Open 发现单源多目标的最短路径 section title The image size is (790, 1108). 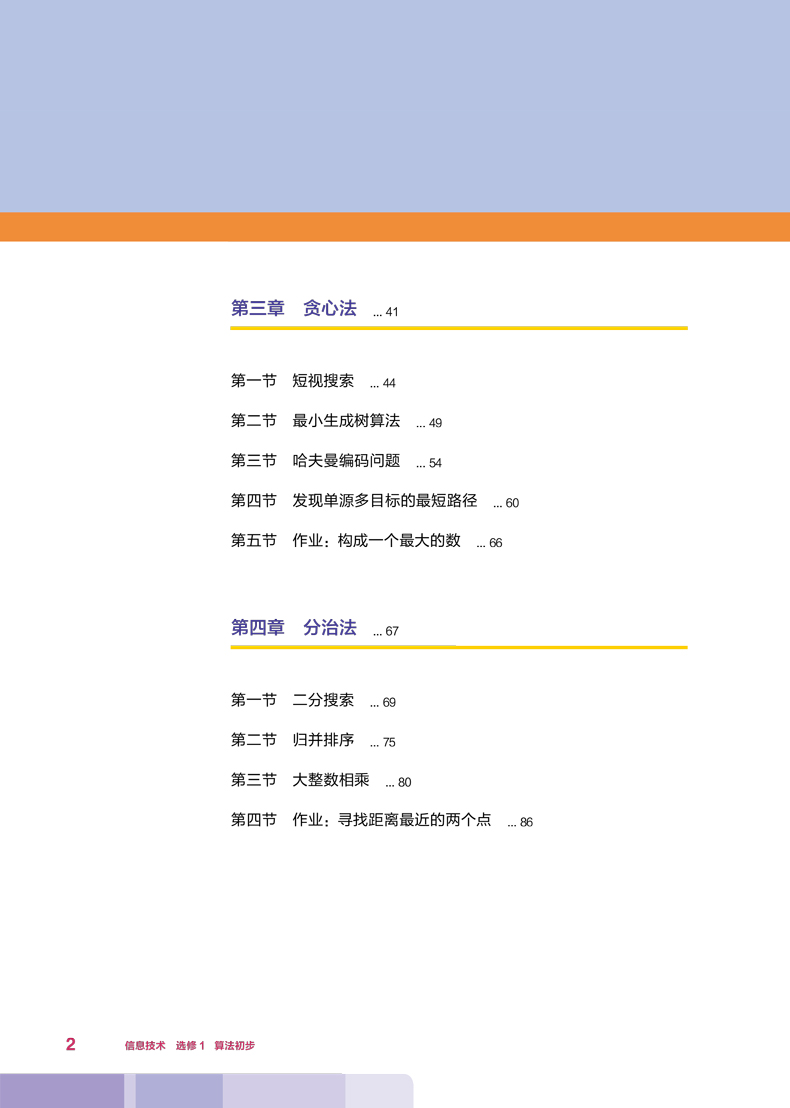pos(385,501)
